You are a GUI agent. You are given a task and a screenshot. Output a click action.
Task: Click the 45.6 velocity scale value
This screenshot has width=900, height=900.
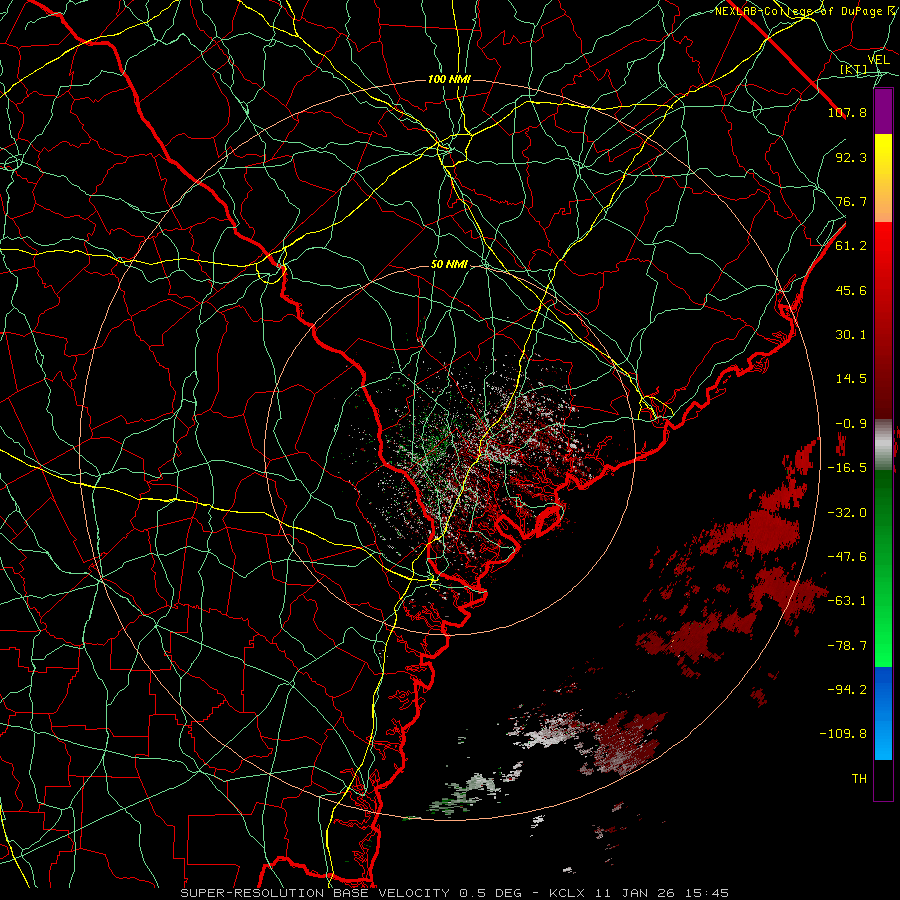(851, 290)
